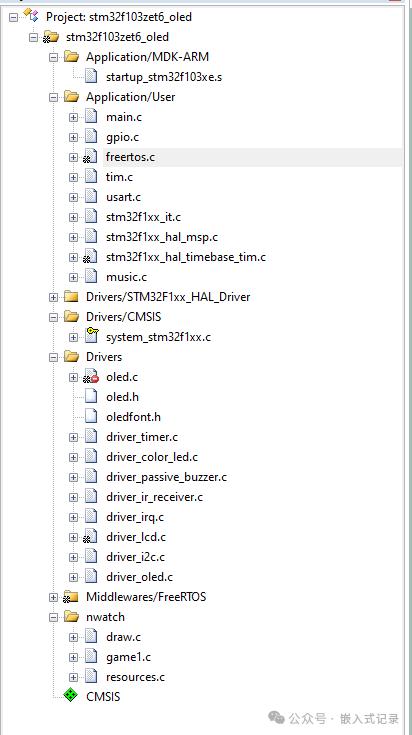Click the oled.h header file icon
The image size is (412, 735).
point(91,397)
